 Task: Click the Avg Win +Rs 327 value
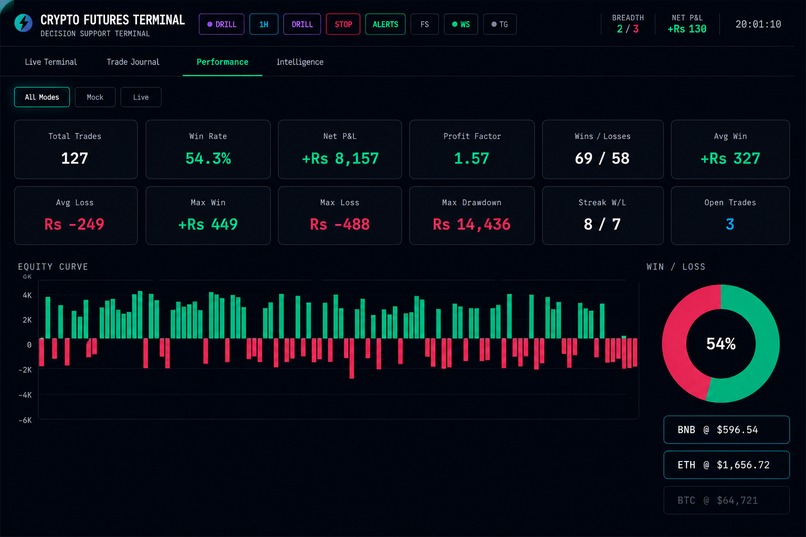pyautogui.click(x=730, y=158)
